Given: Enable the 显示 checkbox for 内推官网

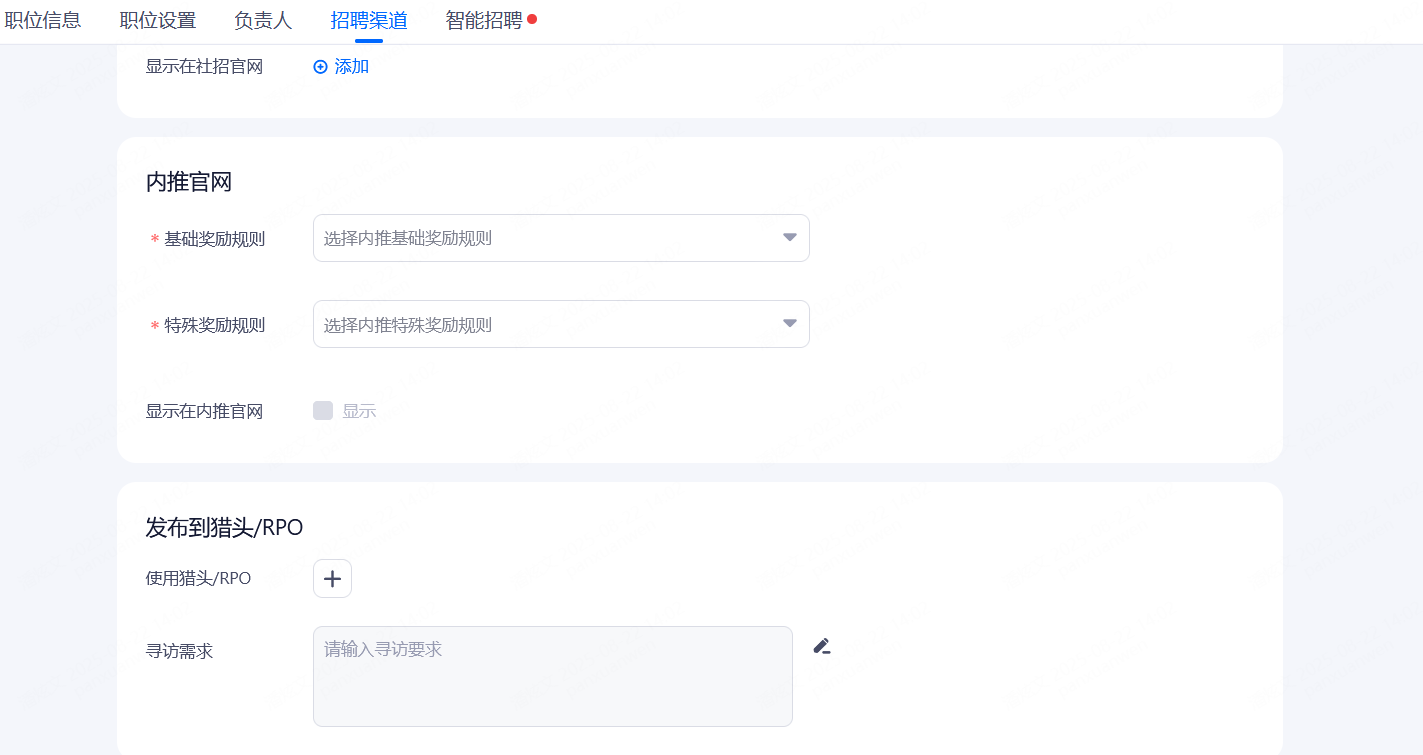Looking at the screenshot, I should (323, 411).
